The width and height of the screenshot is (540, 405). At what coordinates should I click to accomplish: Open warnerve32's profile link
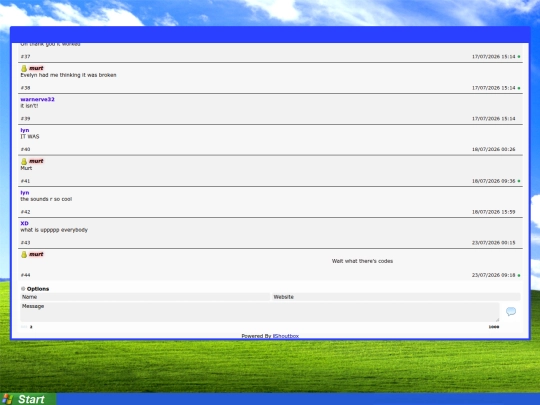[x=38, y=99]
